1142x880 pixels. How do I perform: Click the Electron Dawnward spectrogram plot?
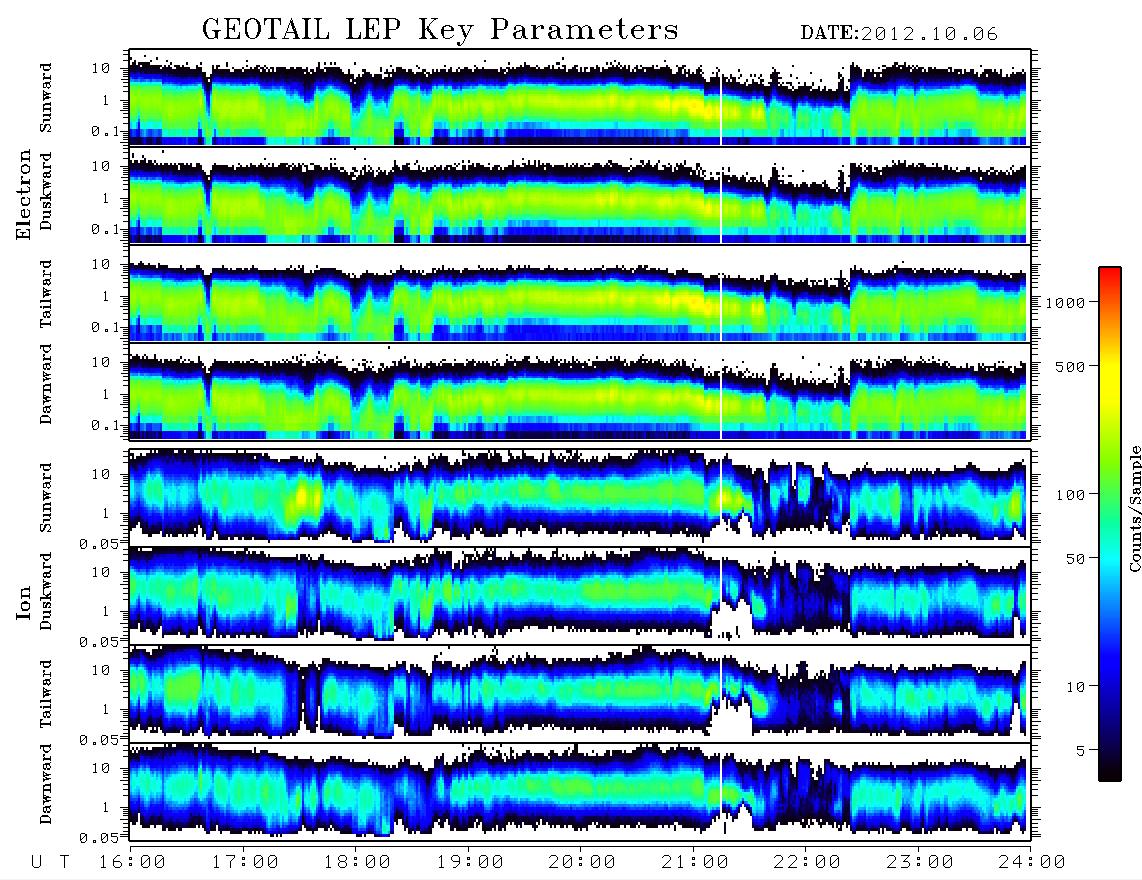pos(580,391)
